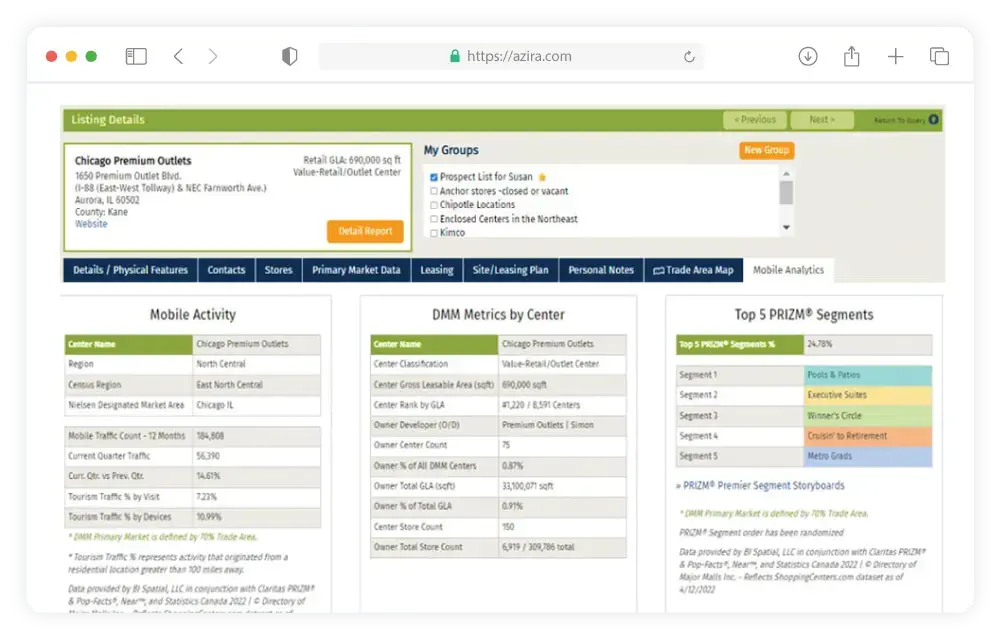Click the blue Metro Grads segment
The image size is (1000, 639).
pyautogui.click(x=867, y=456)
